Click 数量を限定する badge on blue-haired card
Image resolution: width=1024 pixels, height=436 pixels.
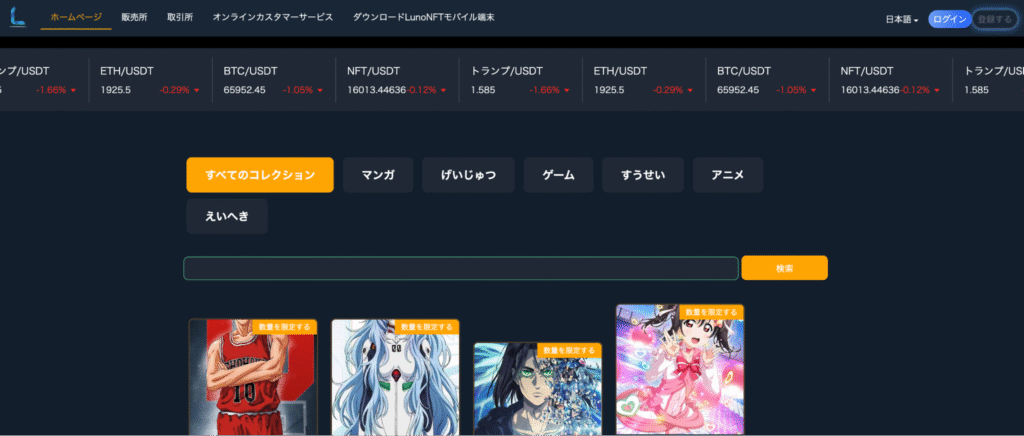426,326
